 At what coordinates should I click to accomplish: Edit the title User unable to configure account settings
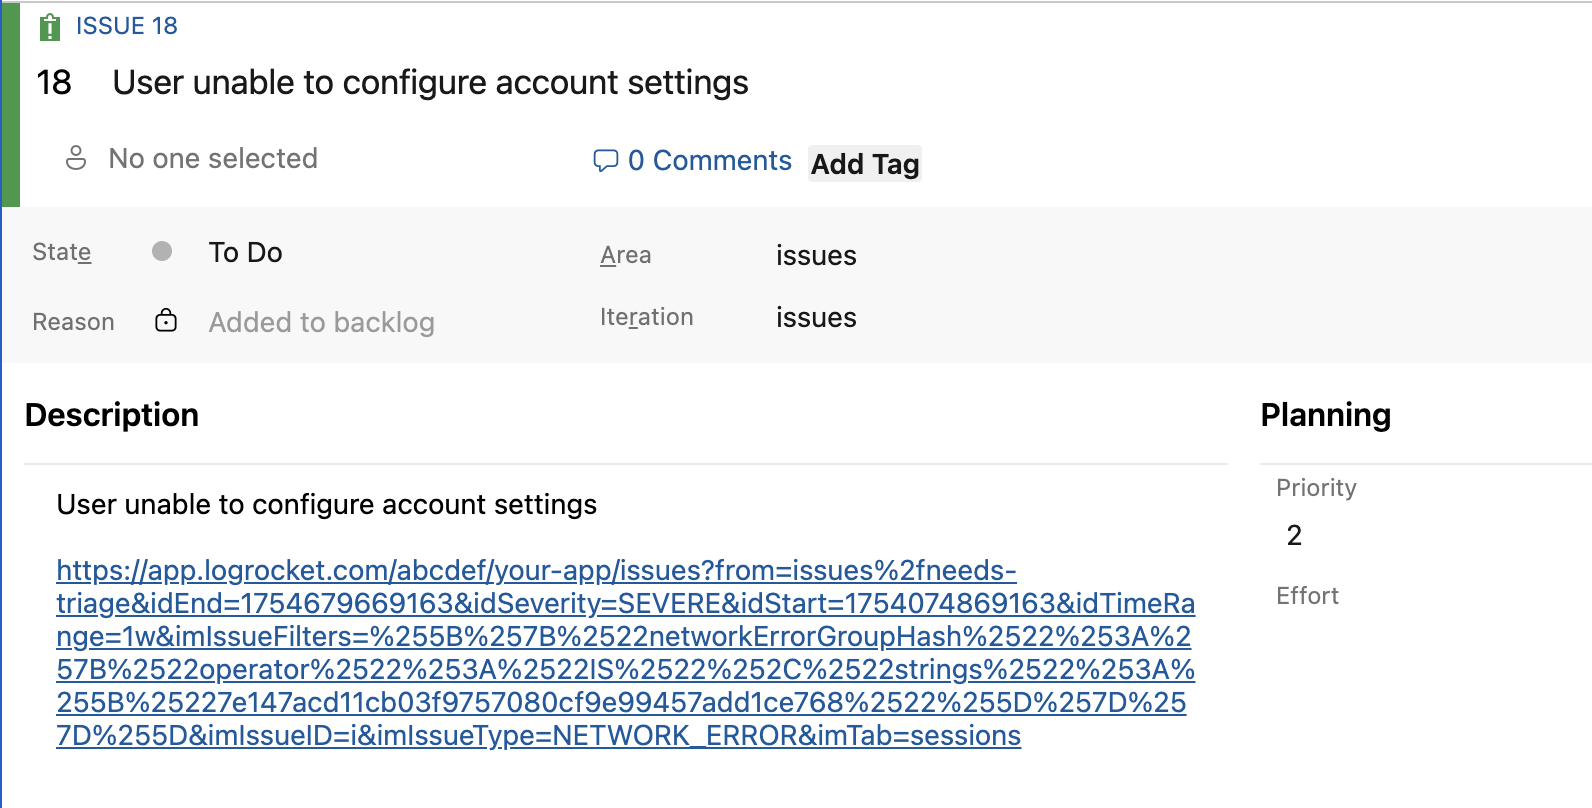tap(431, 82)
